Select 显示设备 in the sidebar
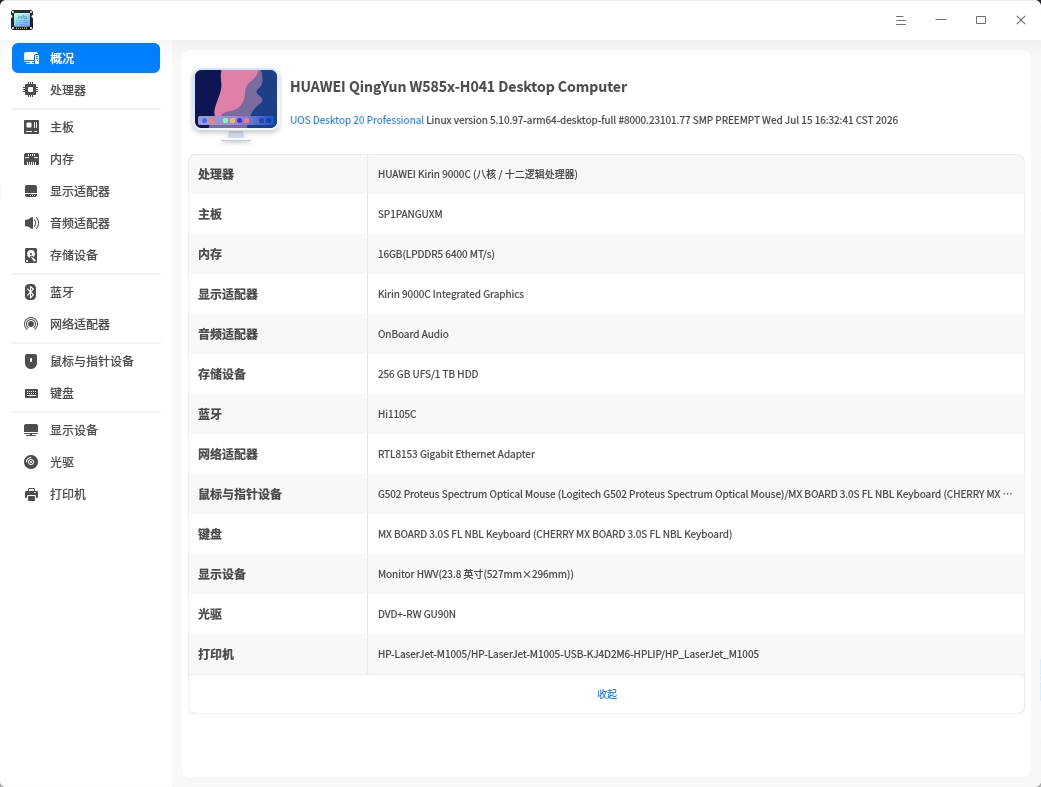The width and height of the screenshot is (1041, 787). pyautogui.click(x=86, y=430)
